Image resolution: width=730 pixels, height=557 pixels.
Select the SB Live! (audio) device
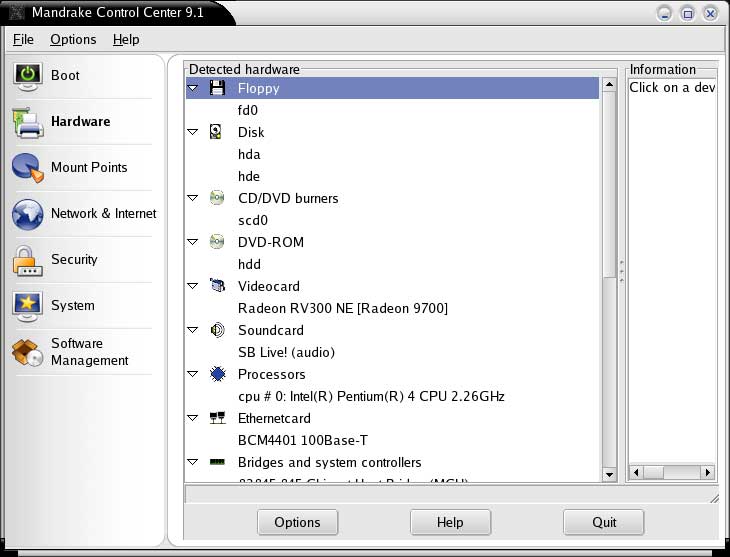point(286,352)
